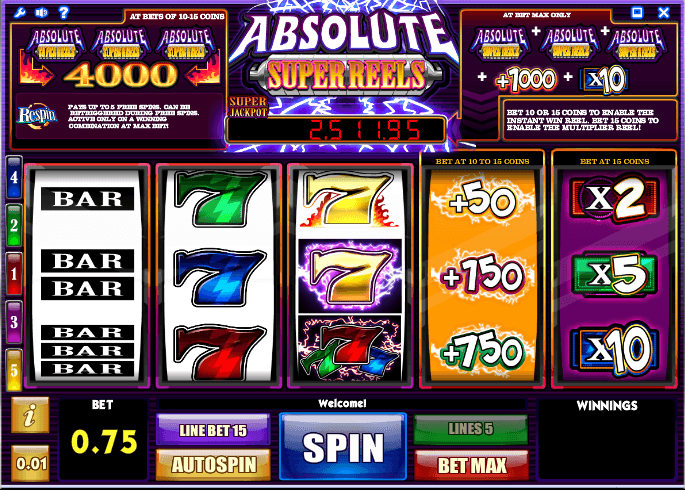Viewport: 685px width, 490px height.
Task: Open the gold info paytable icon
Action: (x=30, y=415)
